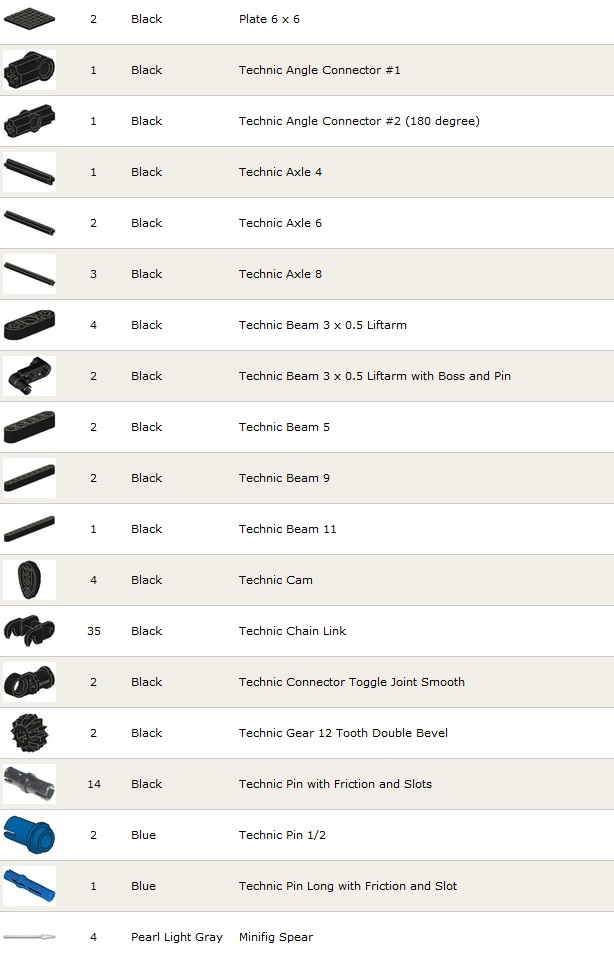Click the Minifig Spear part image
614x955 pixels.
point(29,937)
